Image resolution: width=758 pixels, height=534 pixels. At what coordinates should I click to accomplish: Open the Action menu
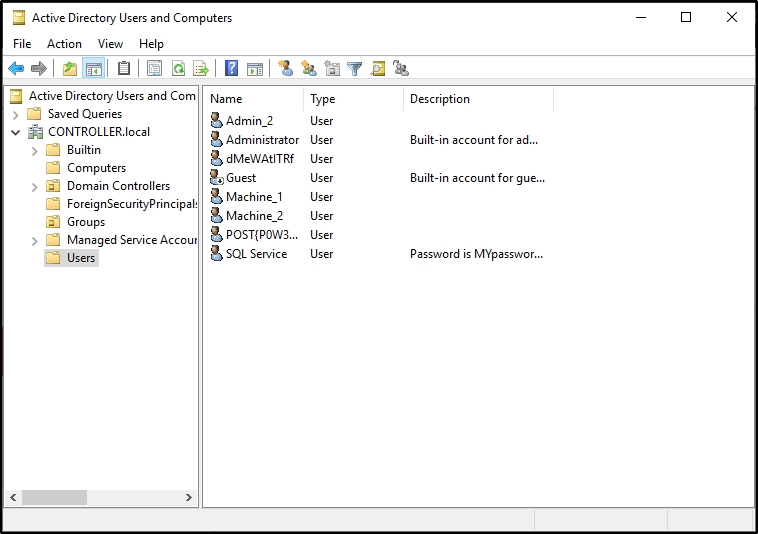64,44
